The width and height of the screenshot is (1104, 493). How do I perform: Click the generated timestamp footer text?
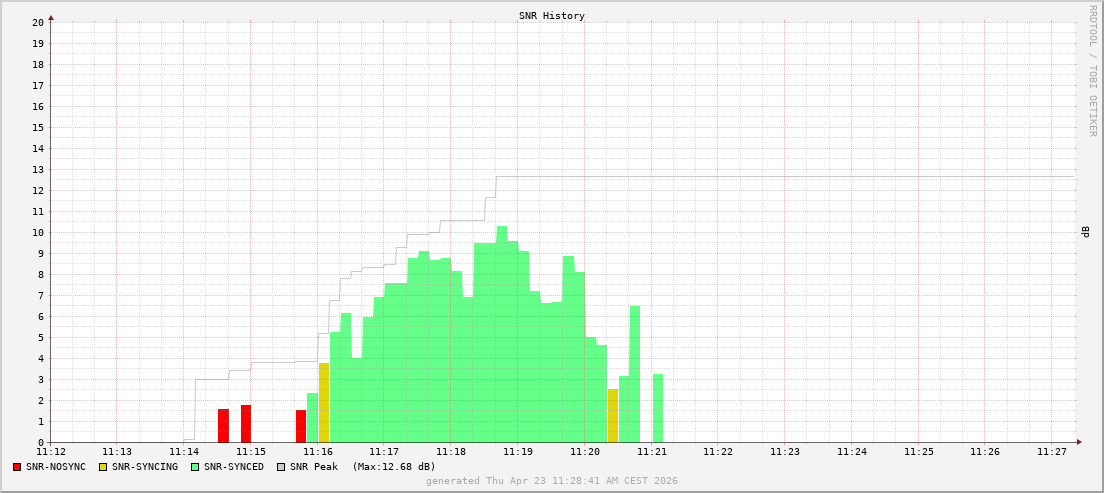click(x=552, y=480)
